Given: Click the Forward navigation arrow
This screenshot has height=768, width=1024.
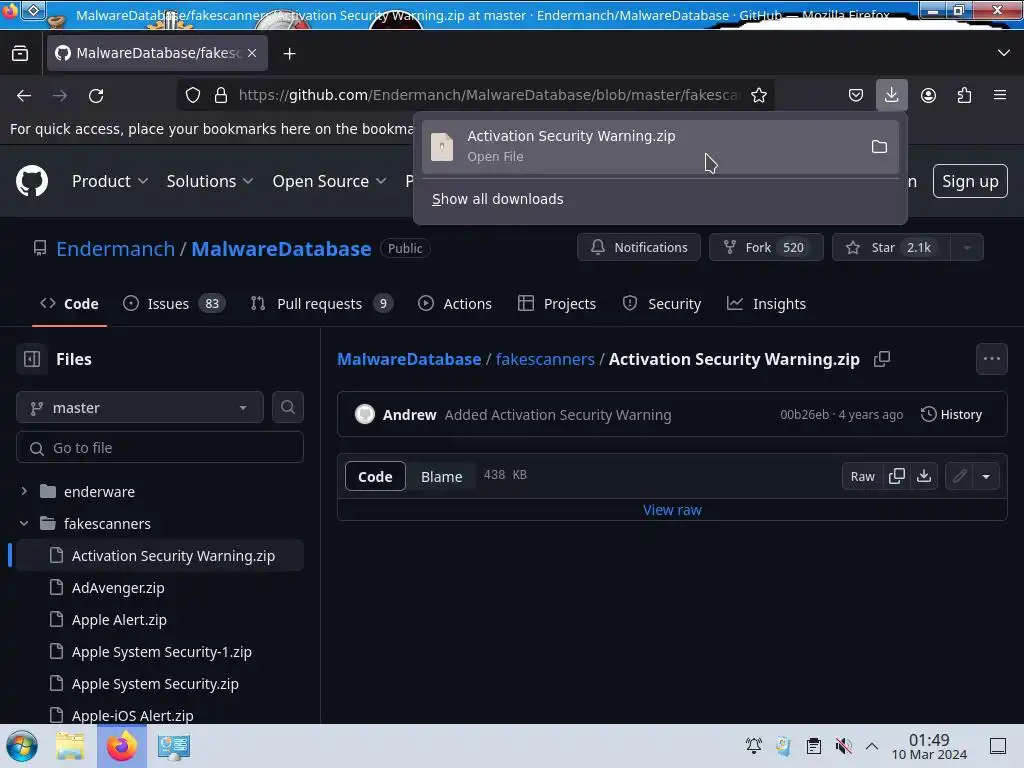Looking at the screenshot, I should click(x=60, y=95).
